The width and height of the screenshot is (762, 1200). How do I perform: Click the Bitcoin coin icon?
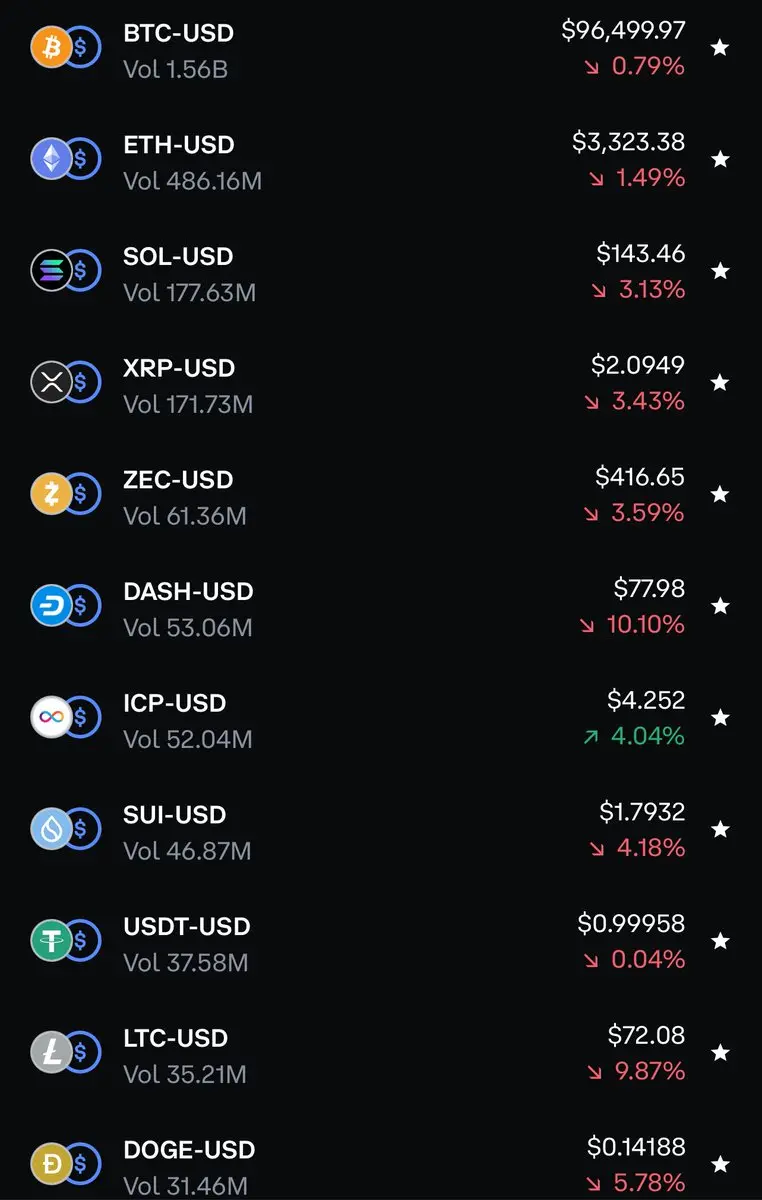click(x=51, y=48)
